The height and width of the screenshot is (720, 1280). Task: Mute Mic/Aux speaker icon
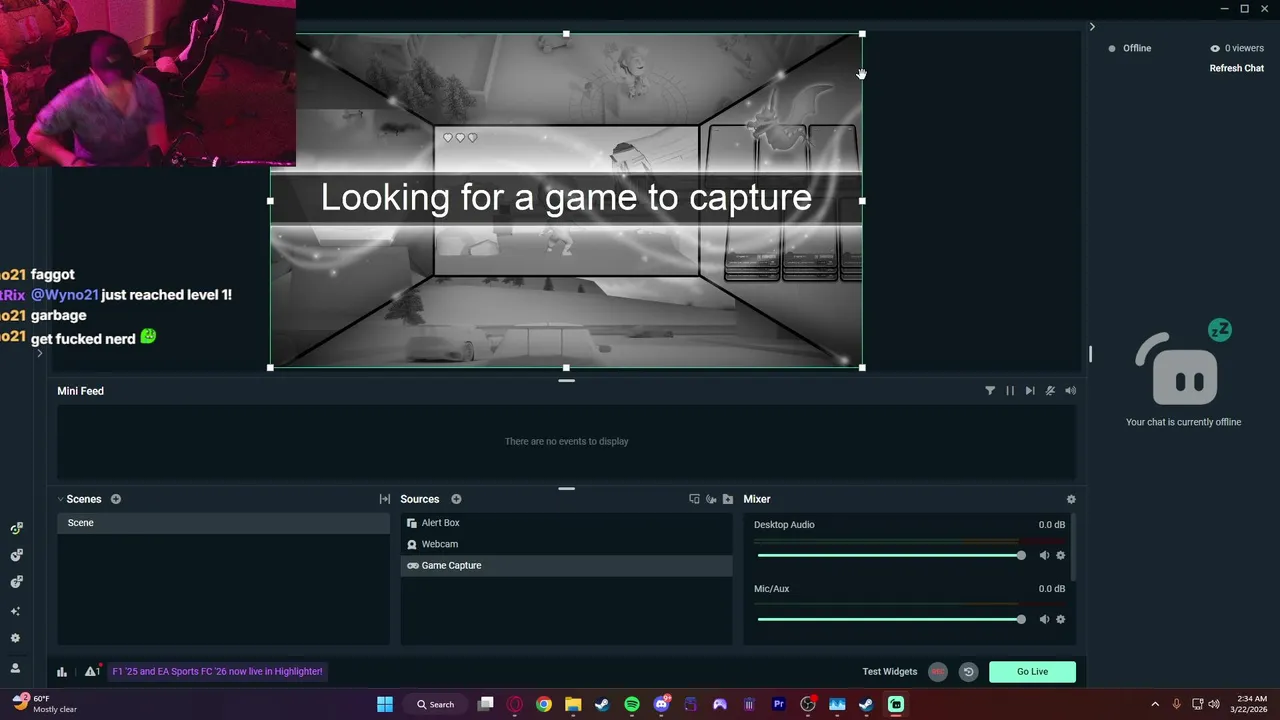coord(1044,619)
